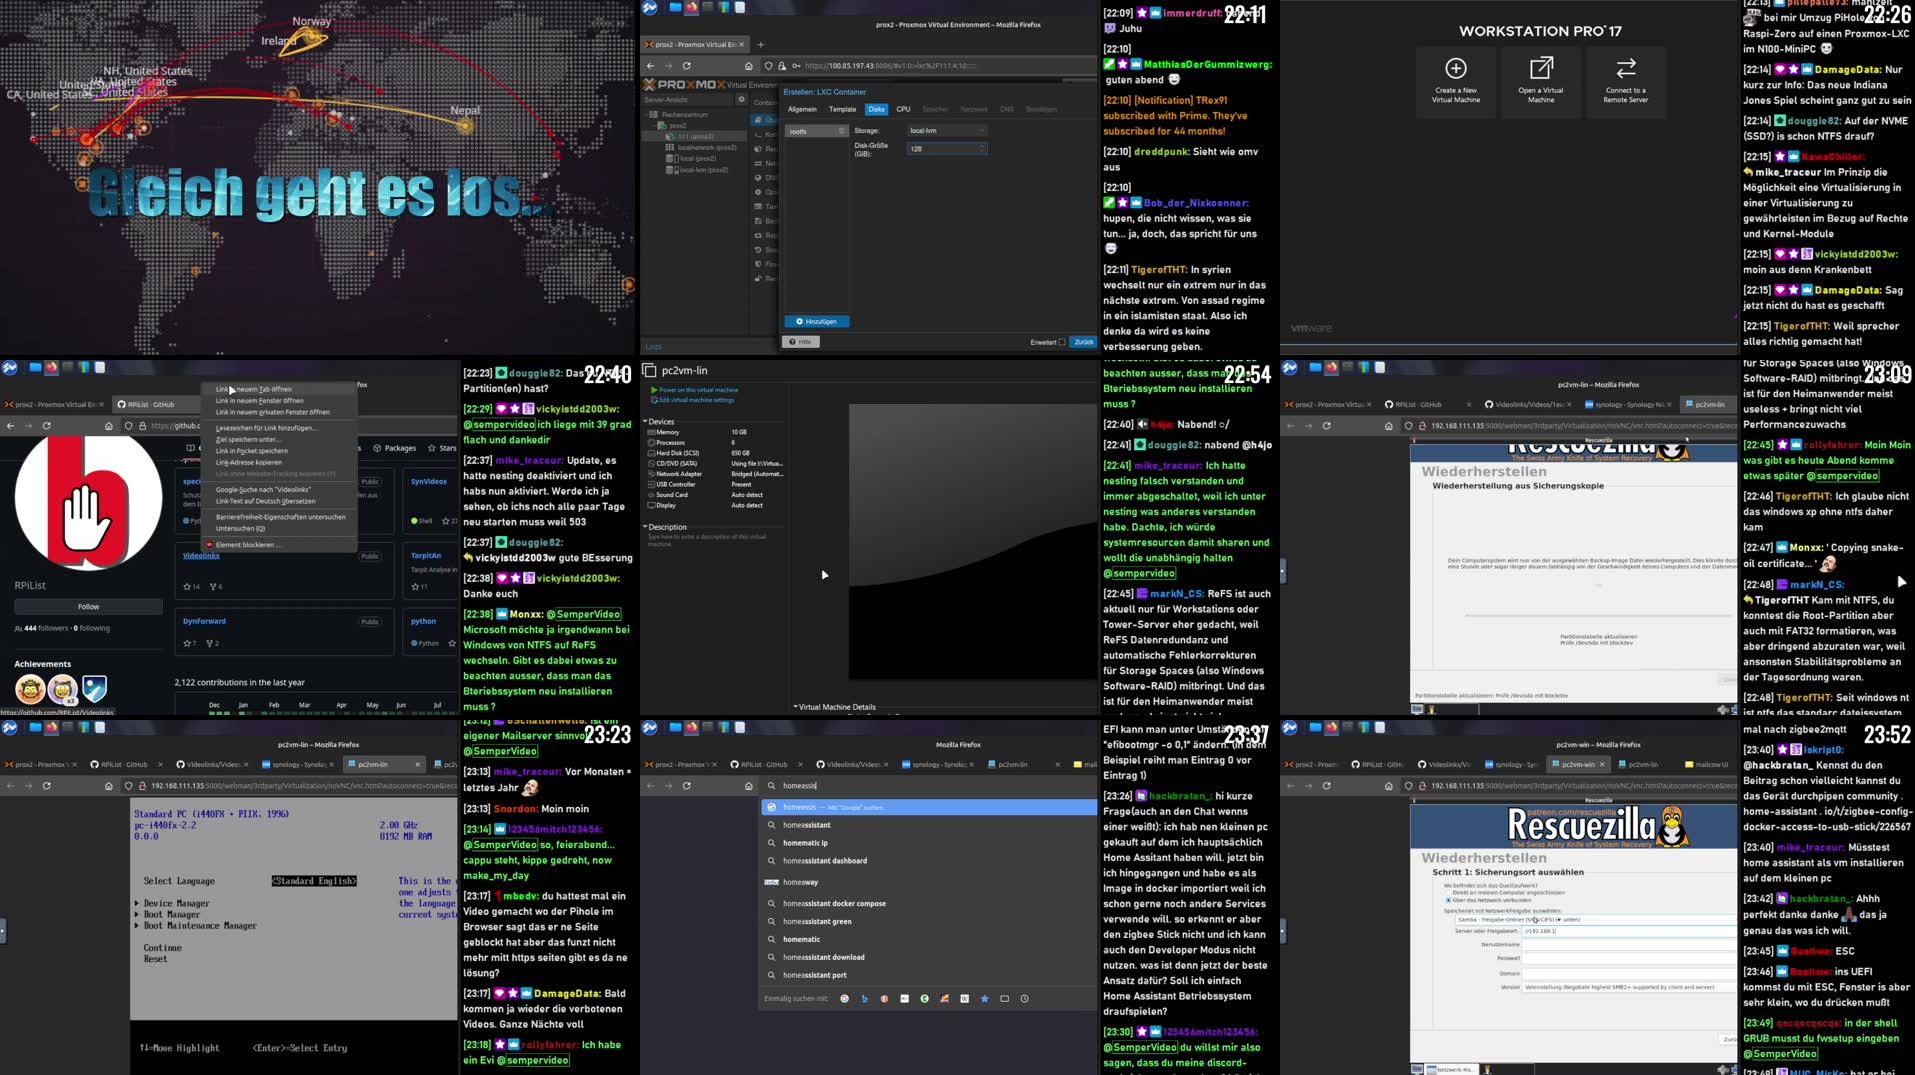
Task: Open the Samba Freigabe-Ordner dropdown
Action: pyautogui.click(x=1595, y=920)
